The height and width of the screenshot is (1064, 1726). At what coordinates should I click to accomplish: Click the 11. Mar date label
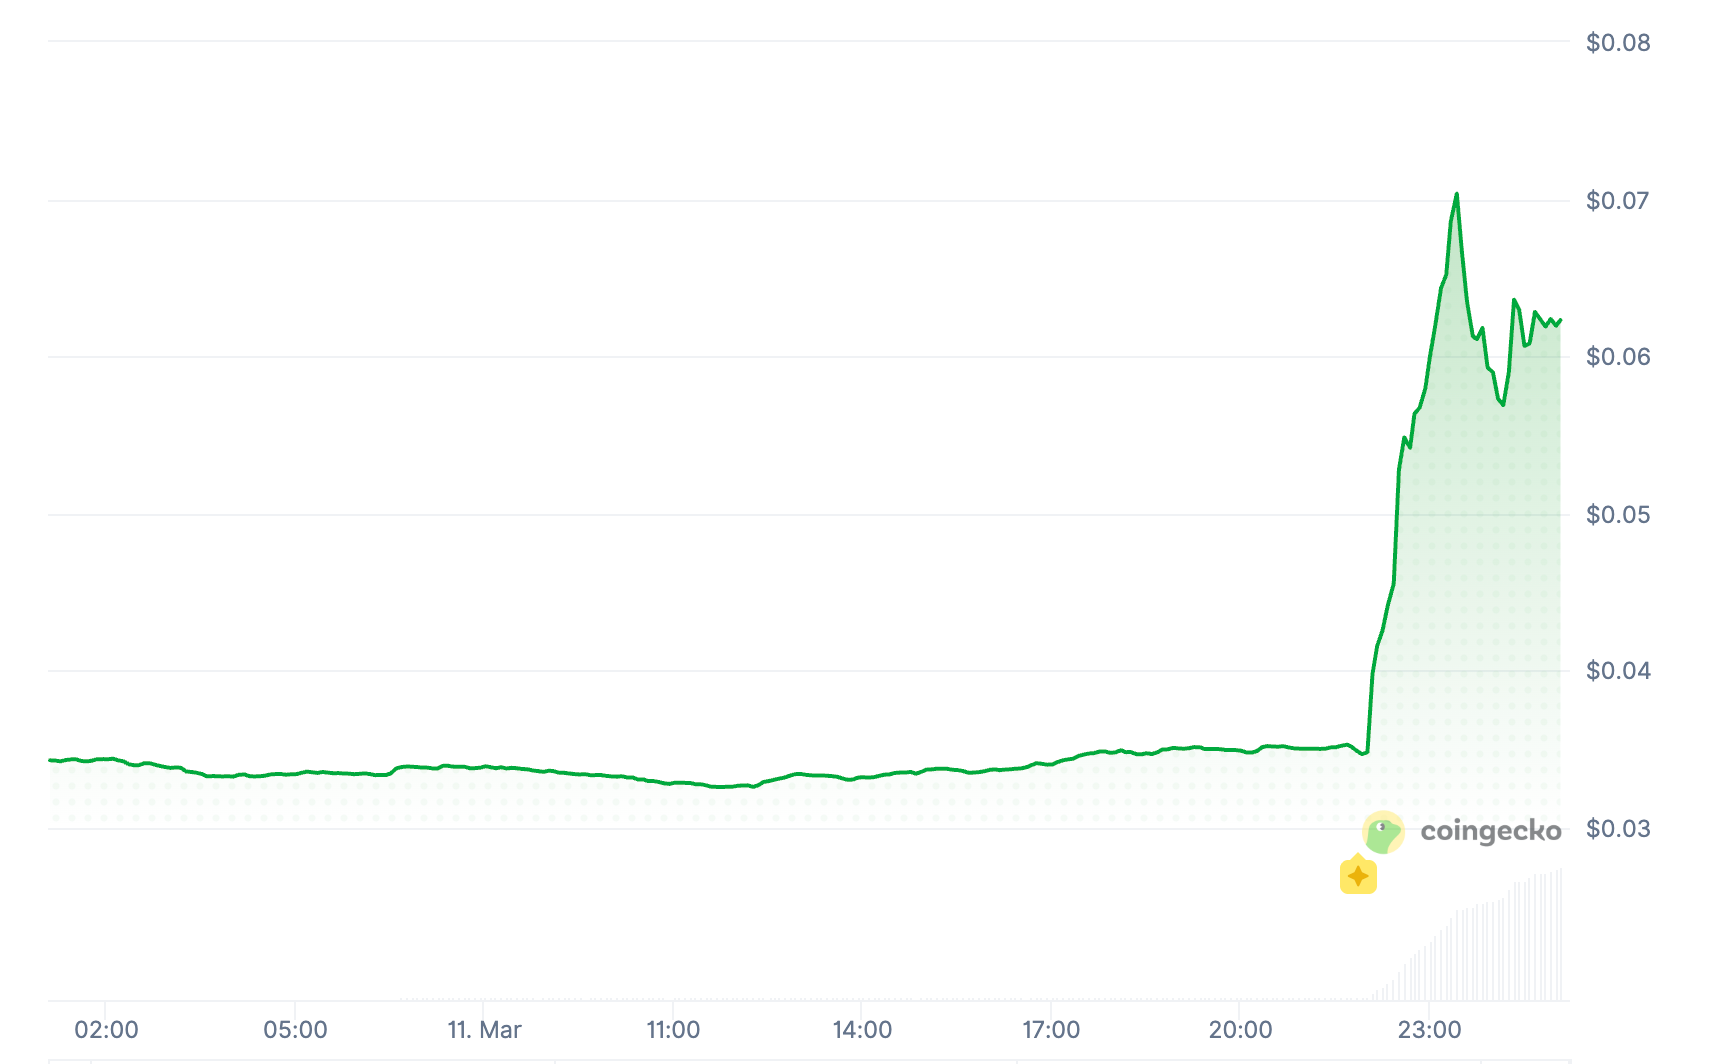(x=484, y=1030)
